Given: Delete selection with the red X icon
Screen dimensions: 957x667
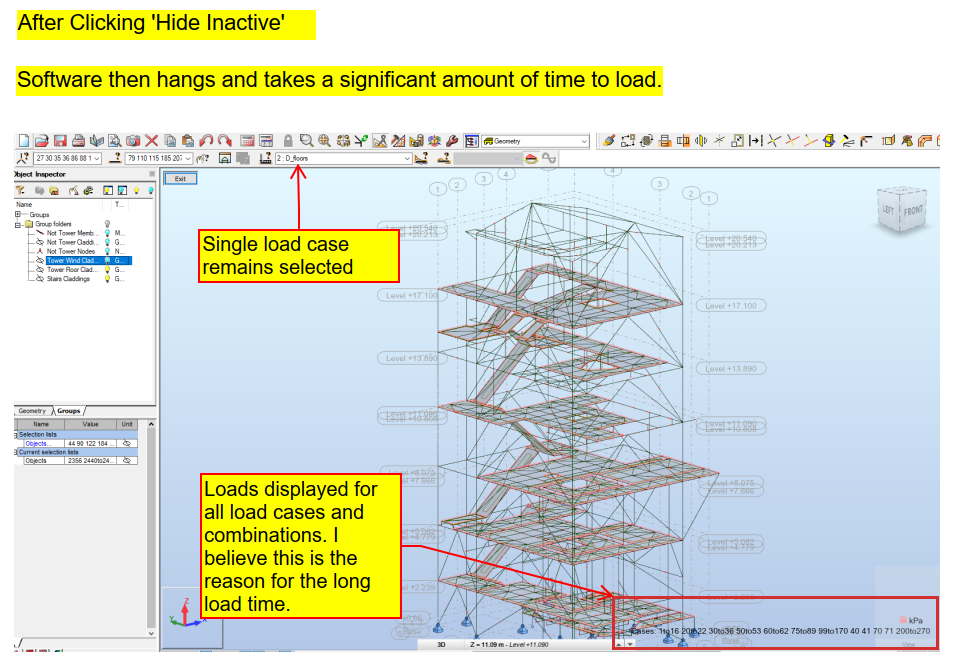Looking at the screenshot, I should click(x=152, y=140).
